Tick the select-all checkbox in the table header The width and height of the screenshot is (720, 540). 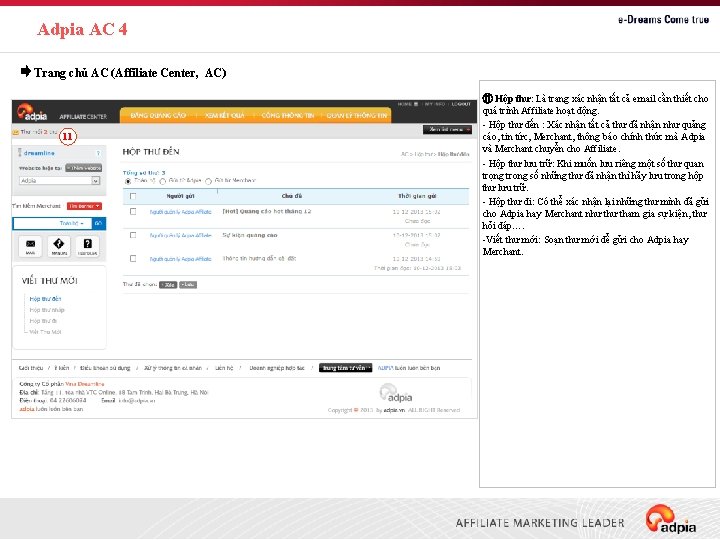[133, 196]
